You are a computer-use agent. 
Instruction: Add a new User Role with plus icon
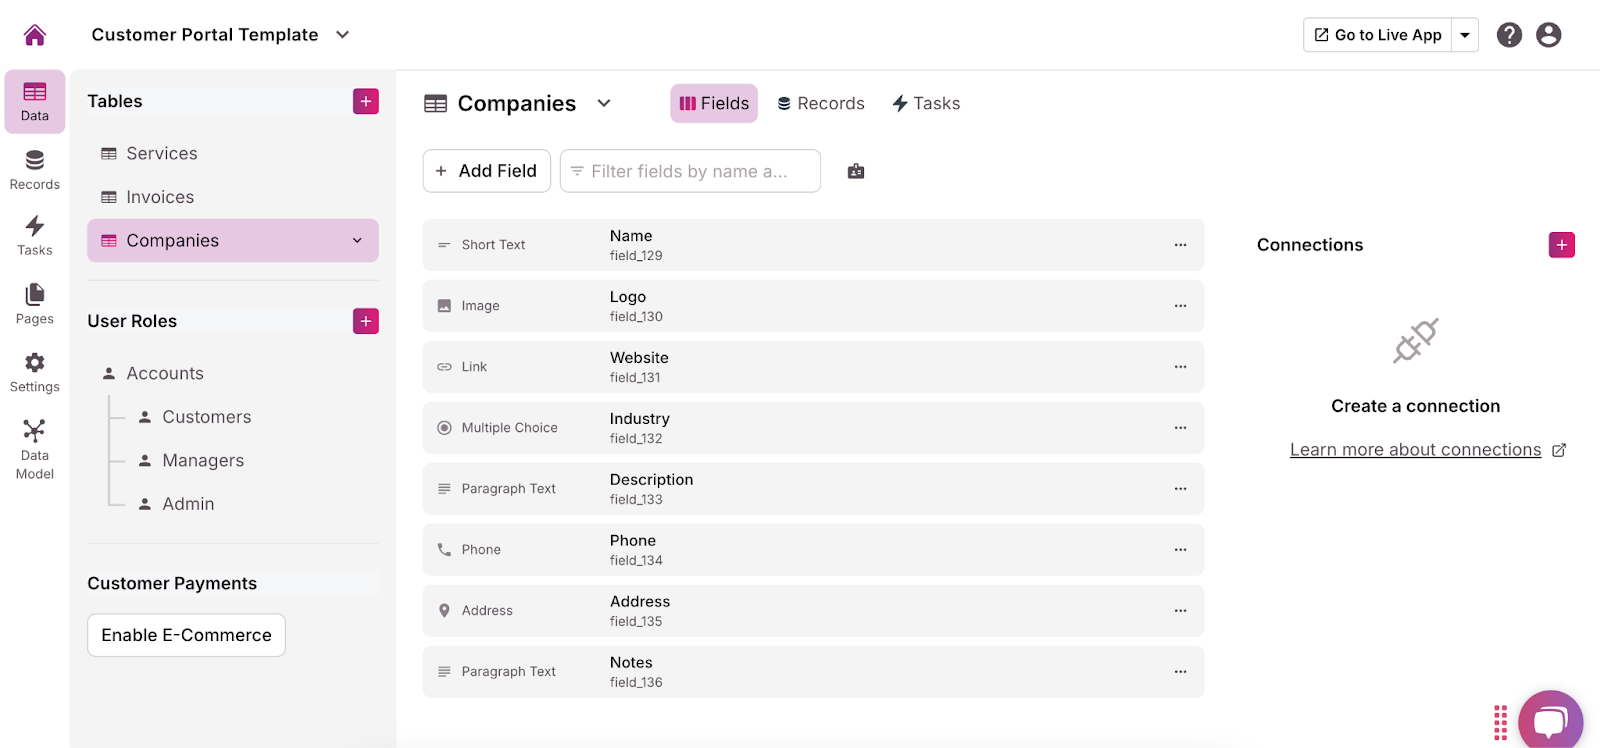click(366, 321)
